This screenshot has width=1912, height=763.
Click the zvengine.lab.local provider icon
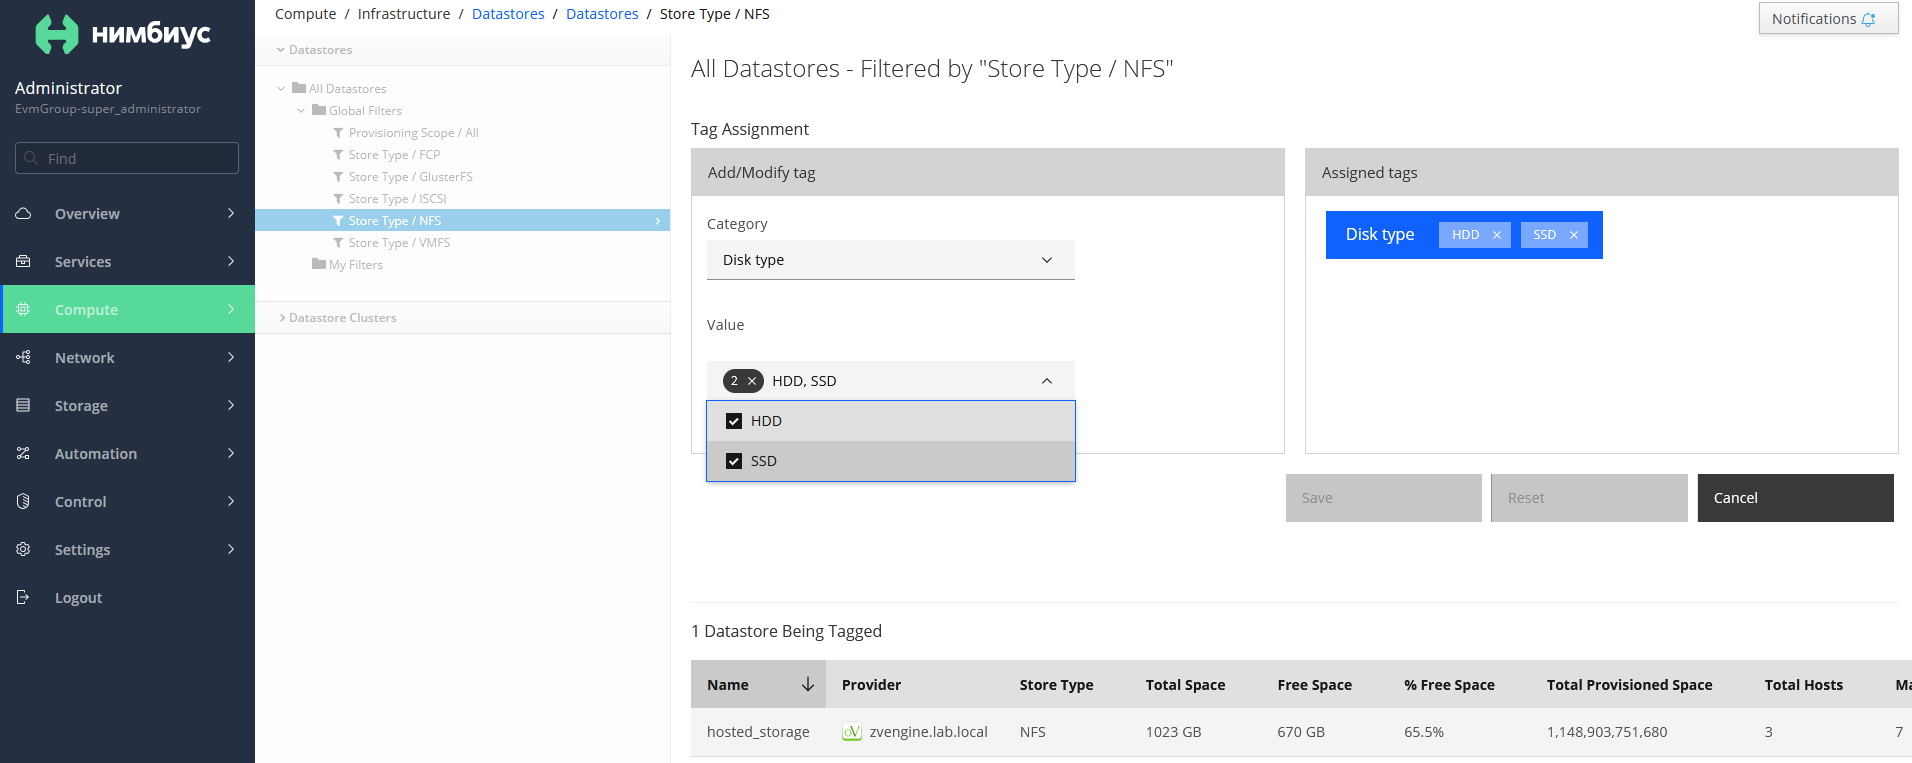pos(852,732)
